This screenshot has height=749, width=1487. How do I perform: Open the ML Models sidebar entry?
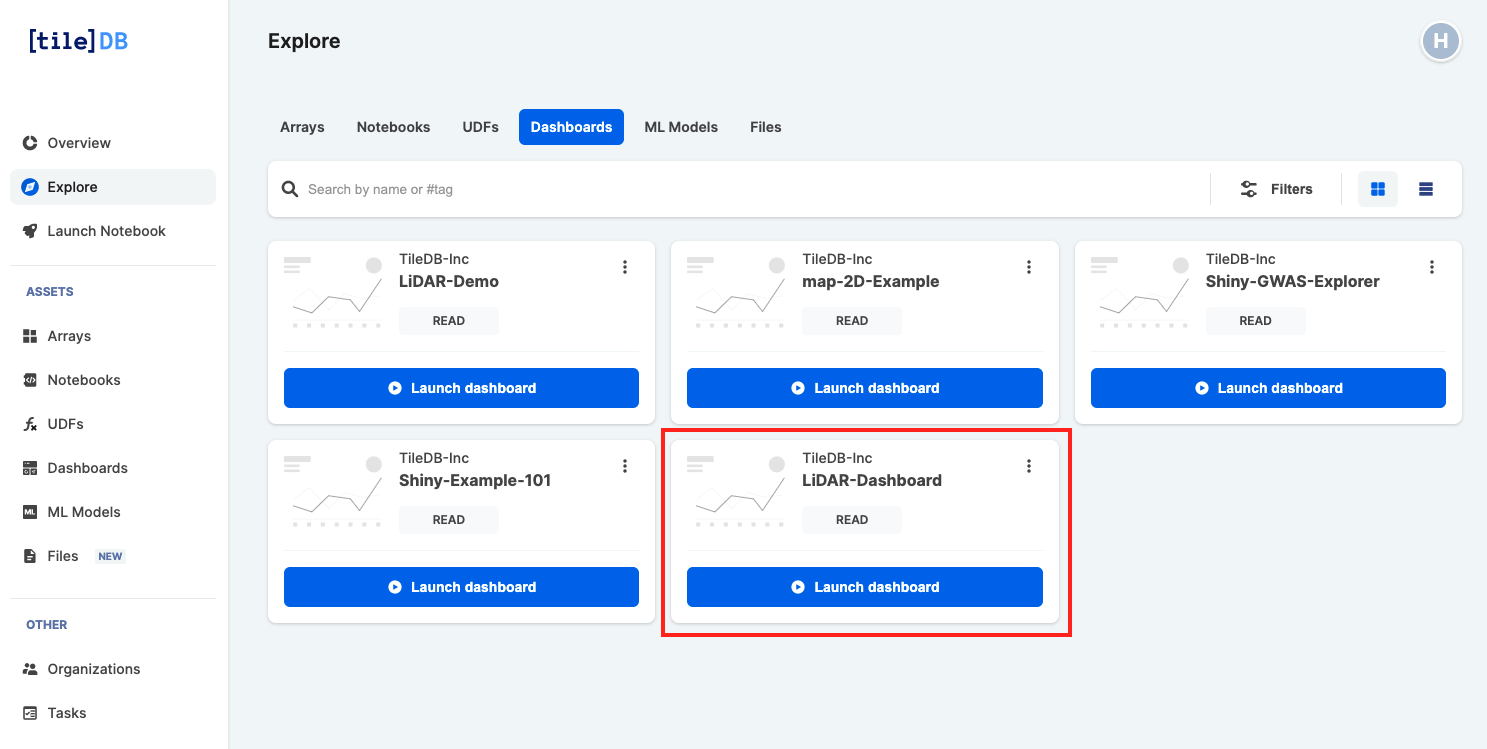tap(83, 511)
